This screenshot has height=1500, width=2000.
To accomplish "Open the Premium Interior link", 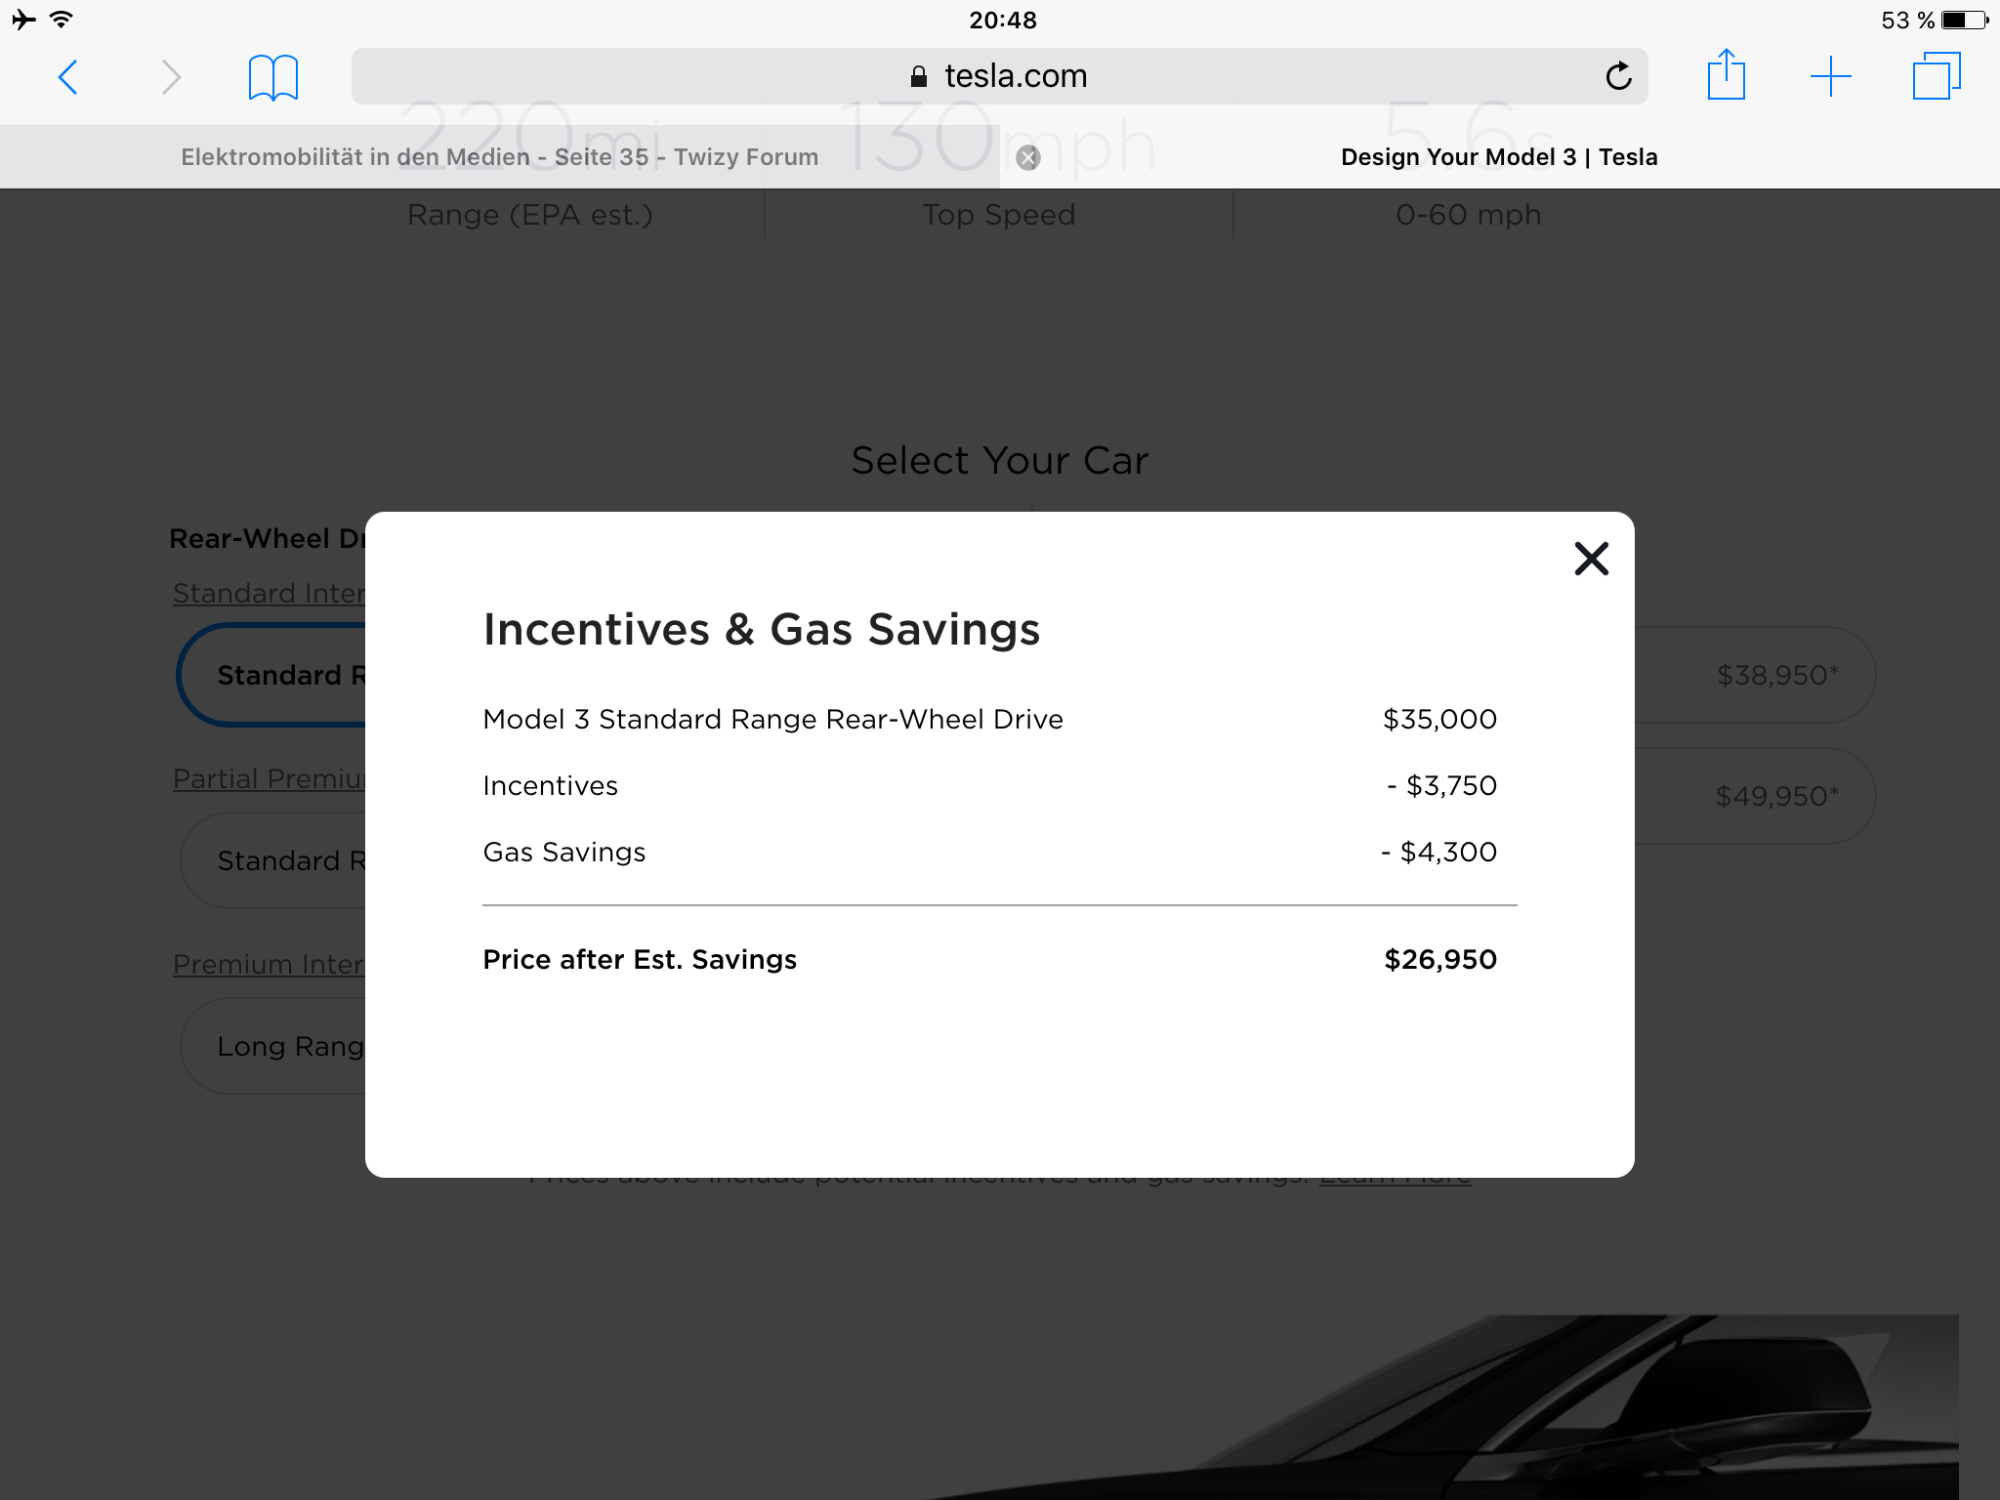I will tap(268, 964).
